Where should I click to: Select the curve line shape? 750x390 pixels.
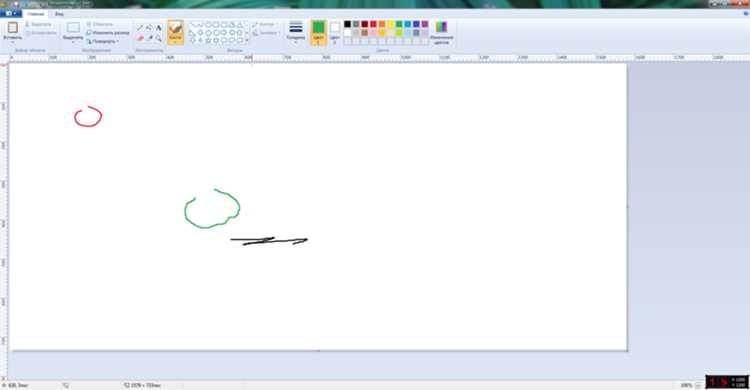point(200,24)
